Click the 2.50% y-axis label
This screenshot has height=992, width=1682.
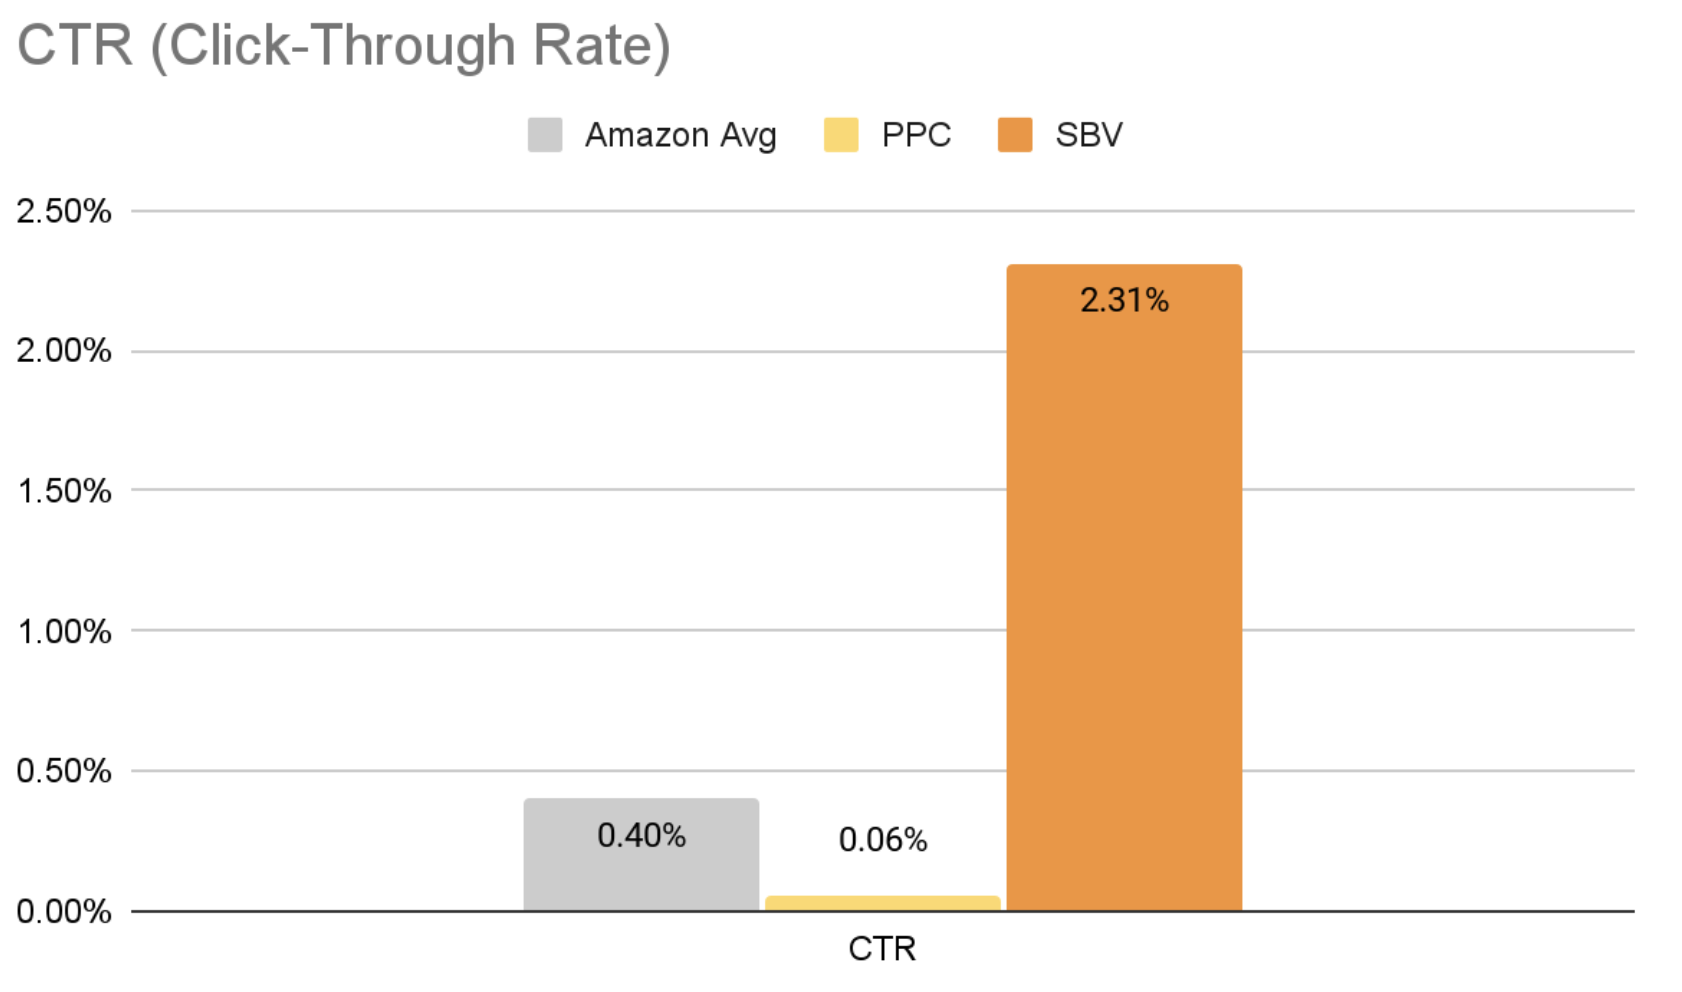coord(64,211)
